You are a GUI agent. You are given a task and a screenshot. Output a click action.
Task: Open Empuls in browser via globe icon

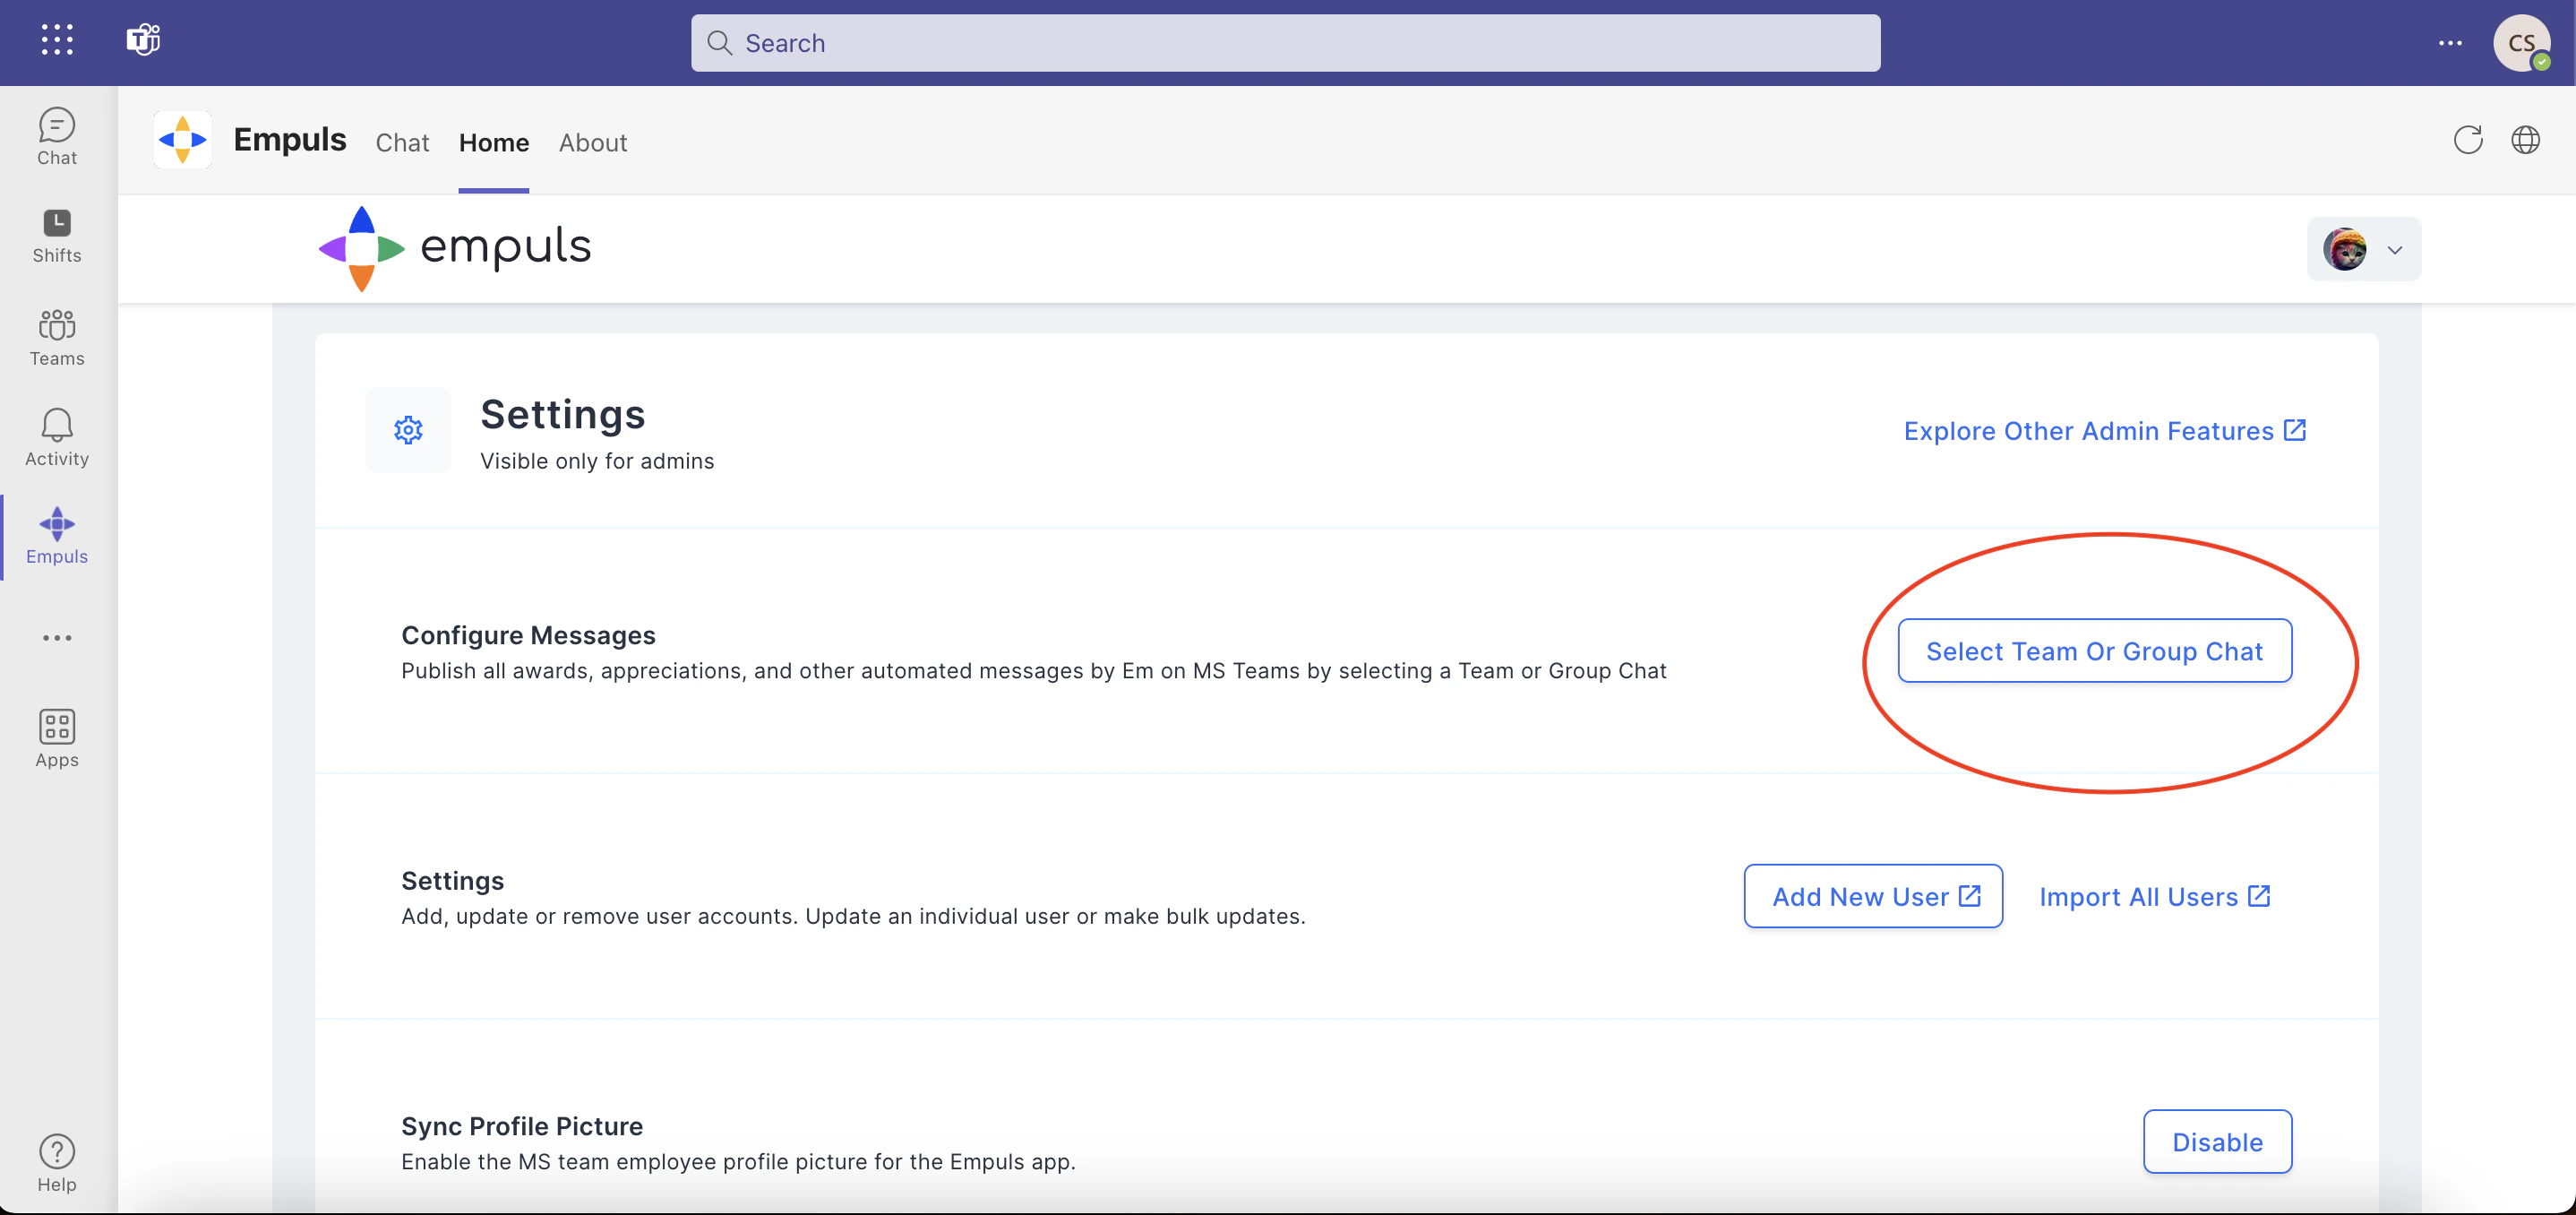click(x=2526, y=140)
